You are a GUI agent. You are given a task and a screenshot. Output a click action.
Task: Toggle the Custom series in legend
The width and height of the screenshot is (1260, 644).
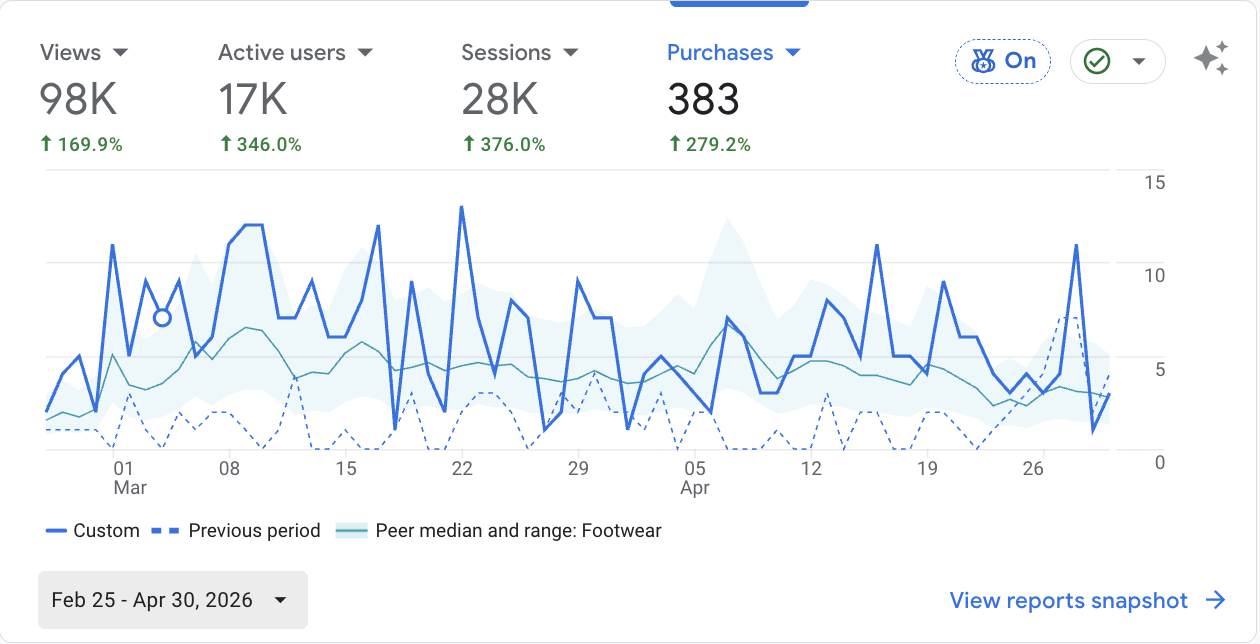(x=92, y=531)
